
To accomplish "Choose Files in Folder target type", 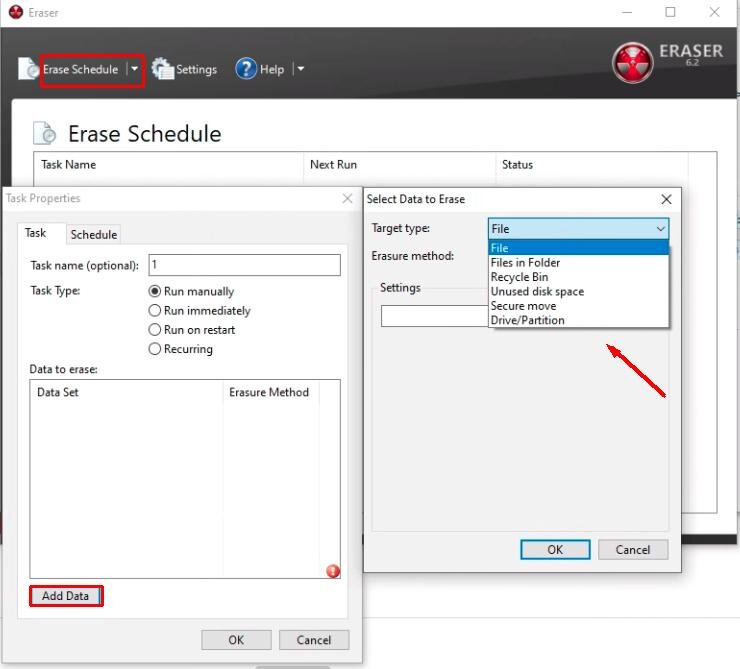I will click(578, 262).
